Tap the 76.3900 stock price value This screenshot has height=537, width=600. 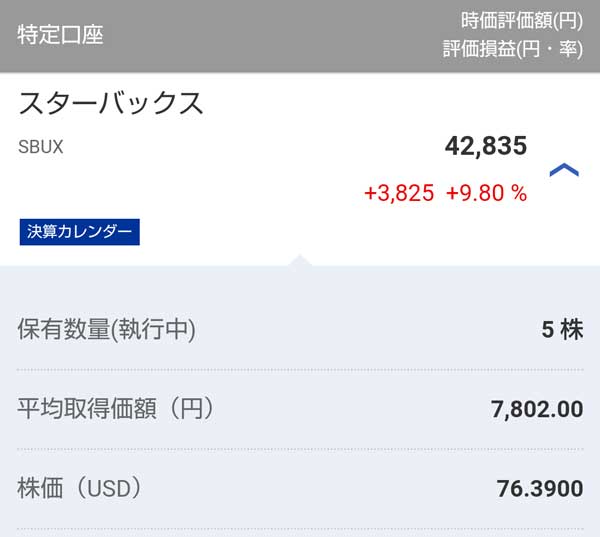(539, 489)
